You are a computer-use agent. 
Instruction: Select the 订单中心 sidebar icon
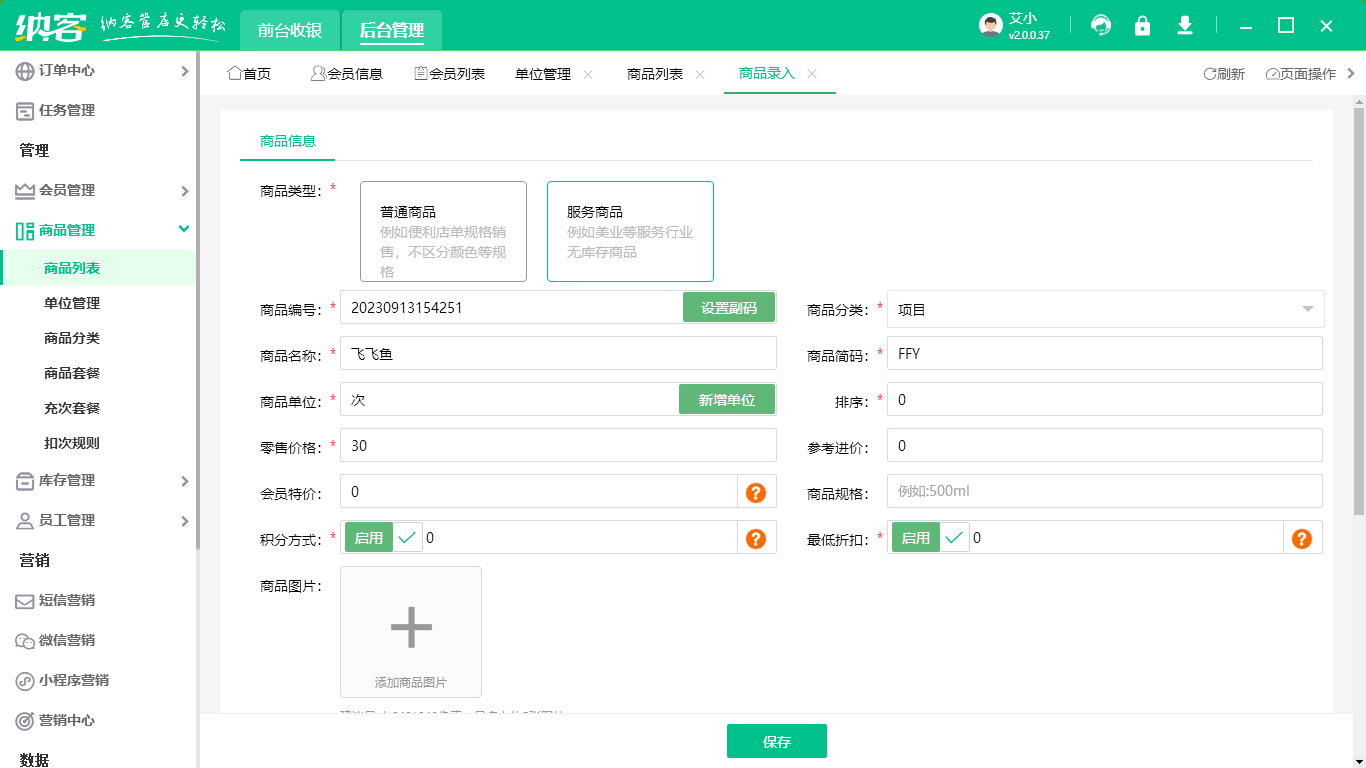point(22,70)
